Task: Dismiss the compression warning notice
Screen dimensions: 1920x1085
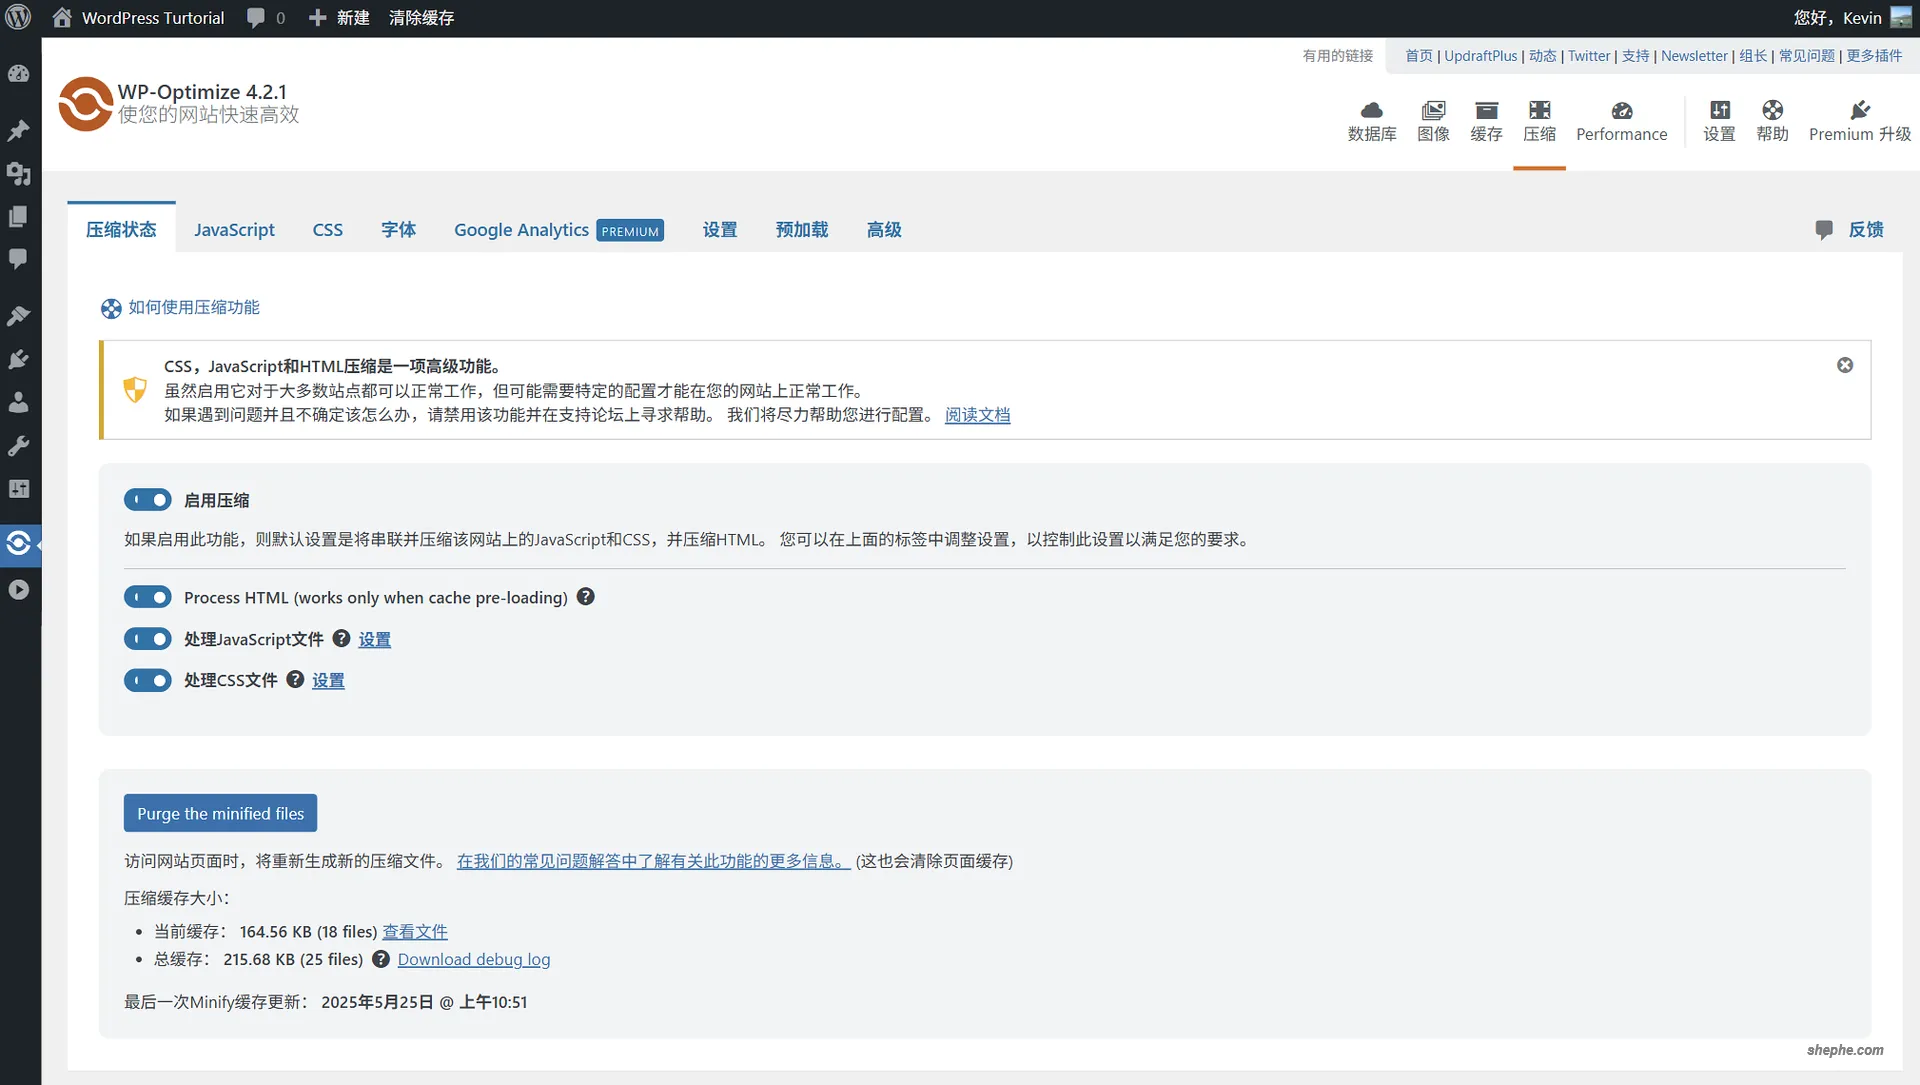Action: point(1845,364)
